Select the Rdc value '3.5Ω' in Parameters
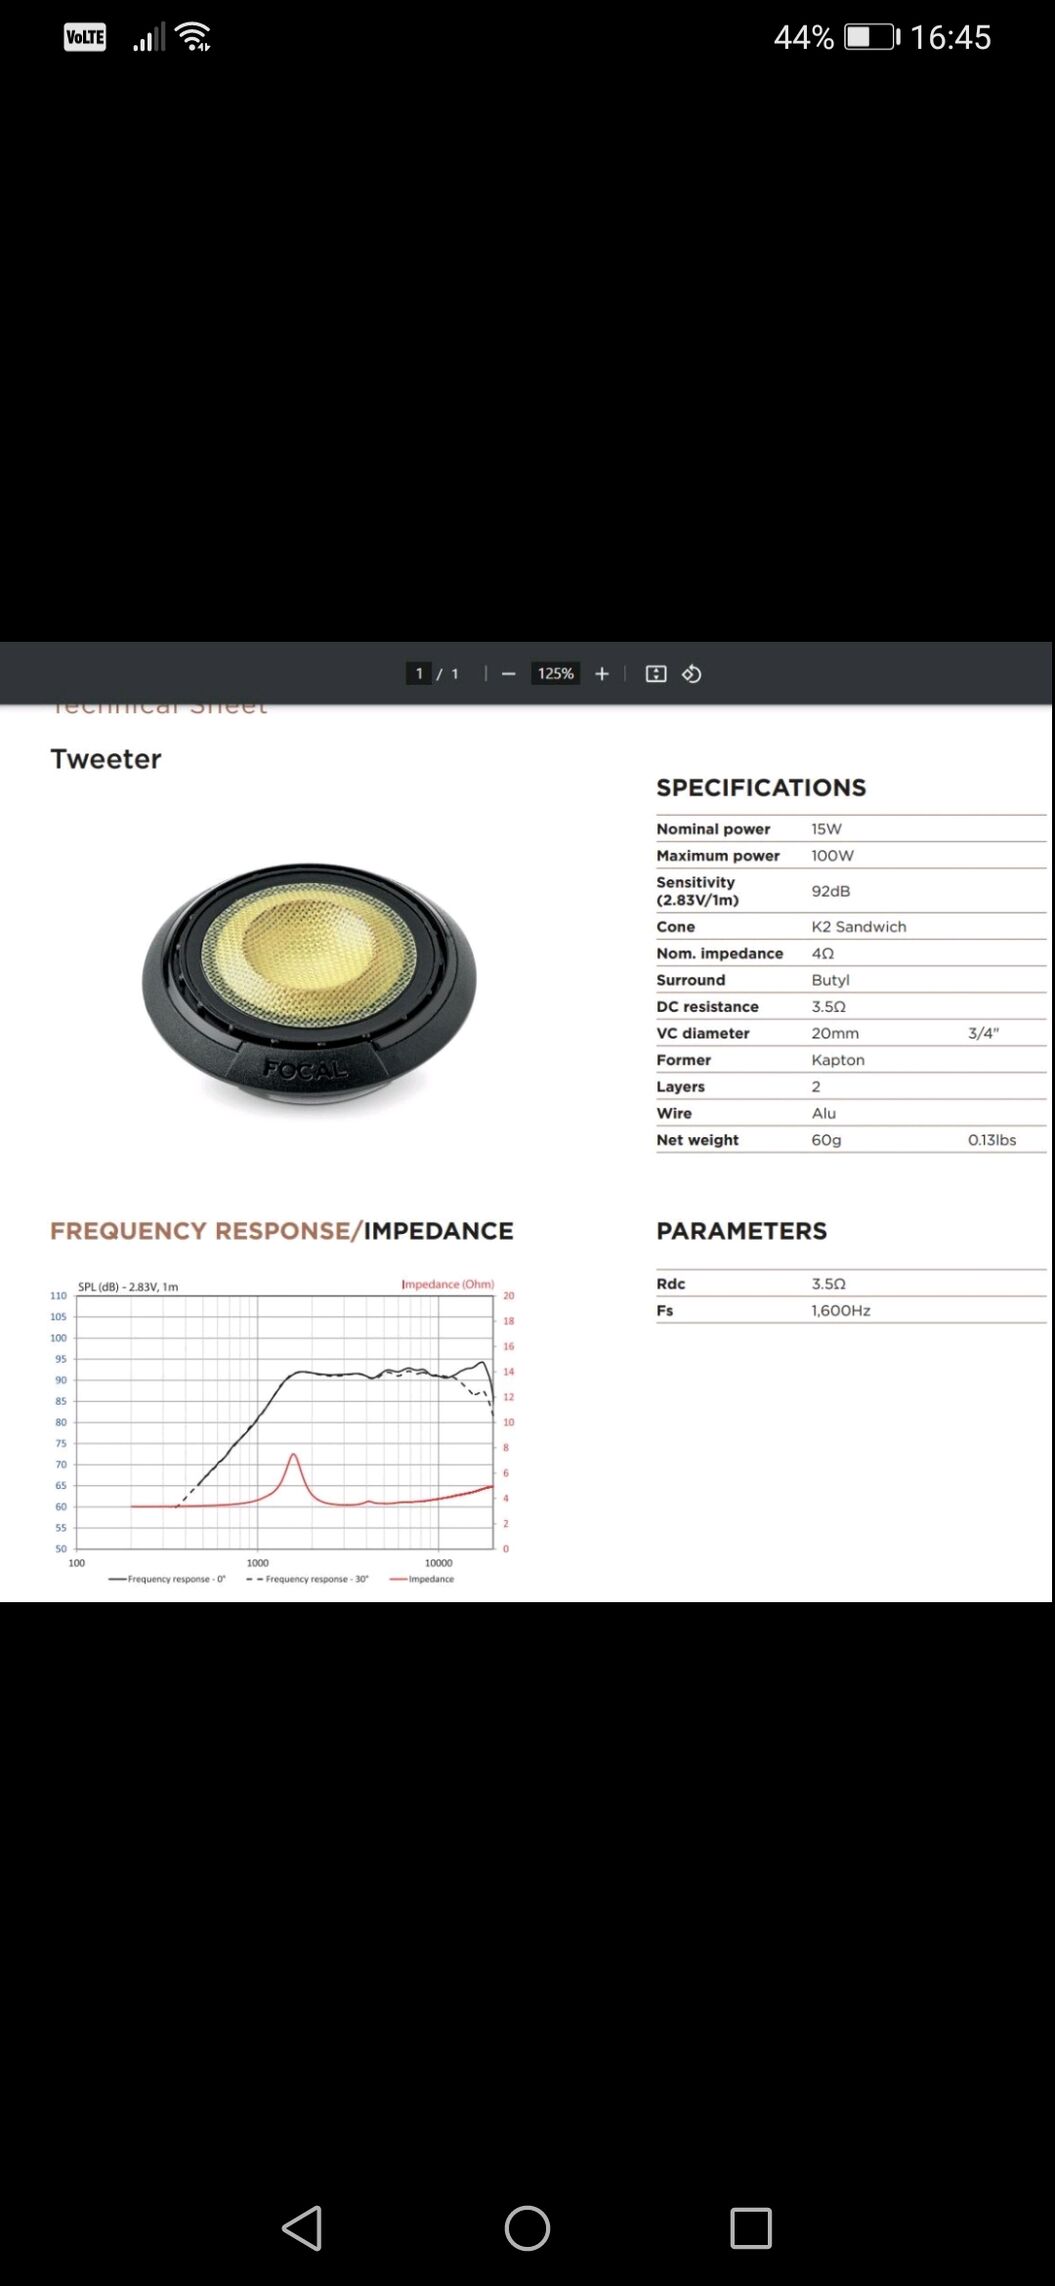Screen dimensions: 1055x2286 [828, 1284]
